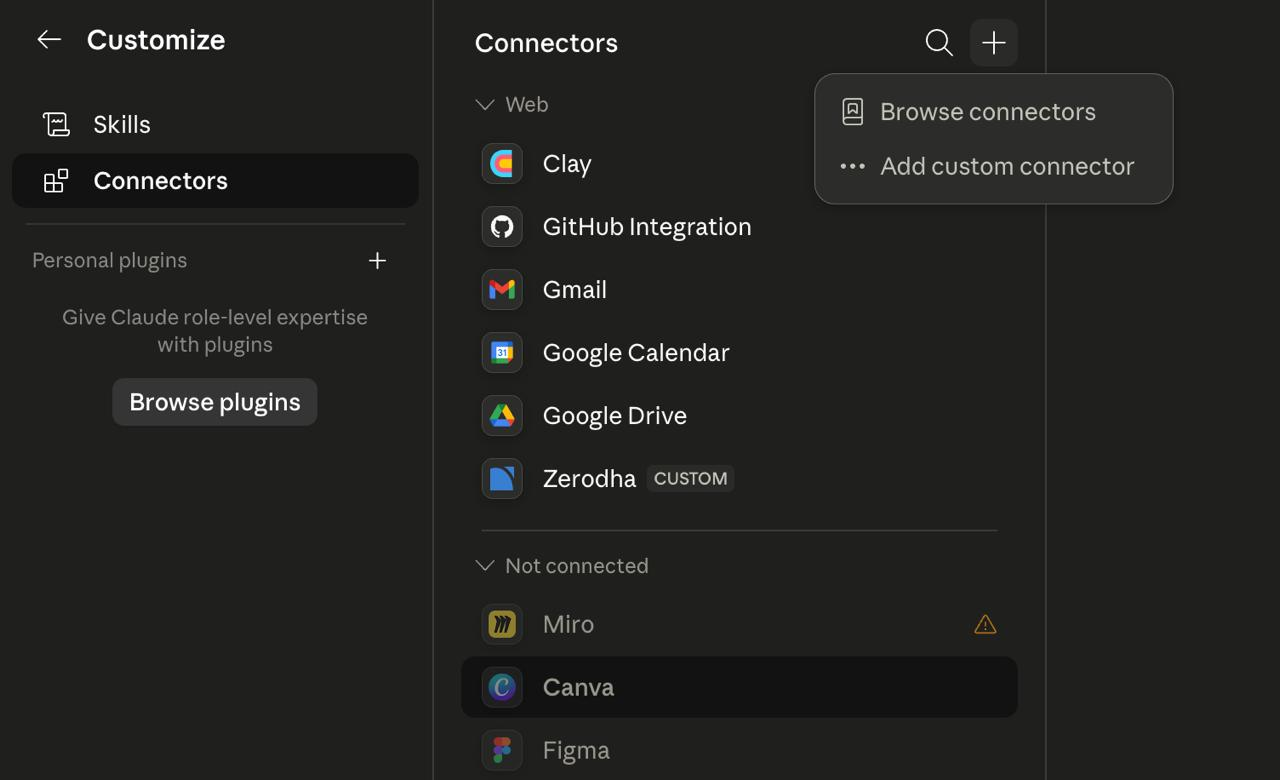Image resolution: width=1280 pixels, height=780 pixels.
Task: Select the Figma connector name
Action: point(576,750)
